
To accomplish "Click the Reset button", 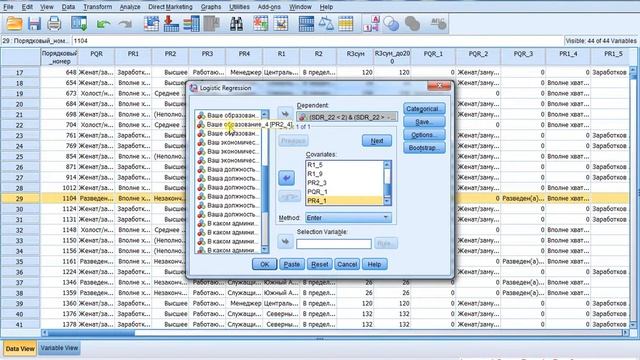I will click(320, 264).
